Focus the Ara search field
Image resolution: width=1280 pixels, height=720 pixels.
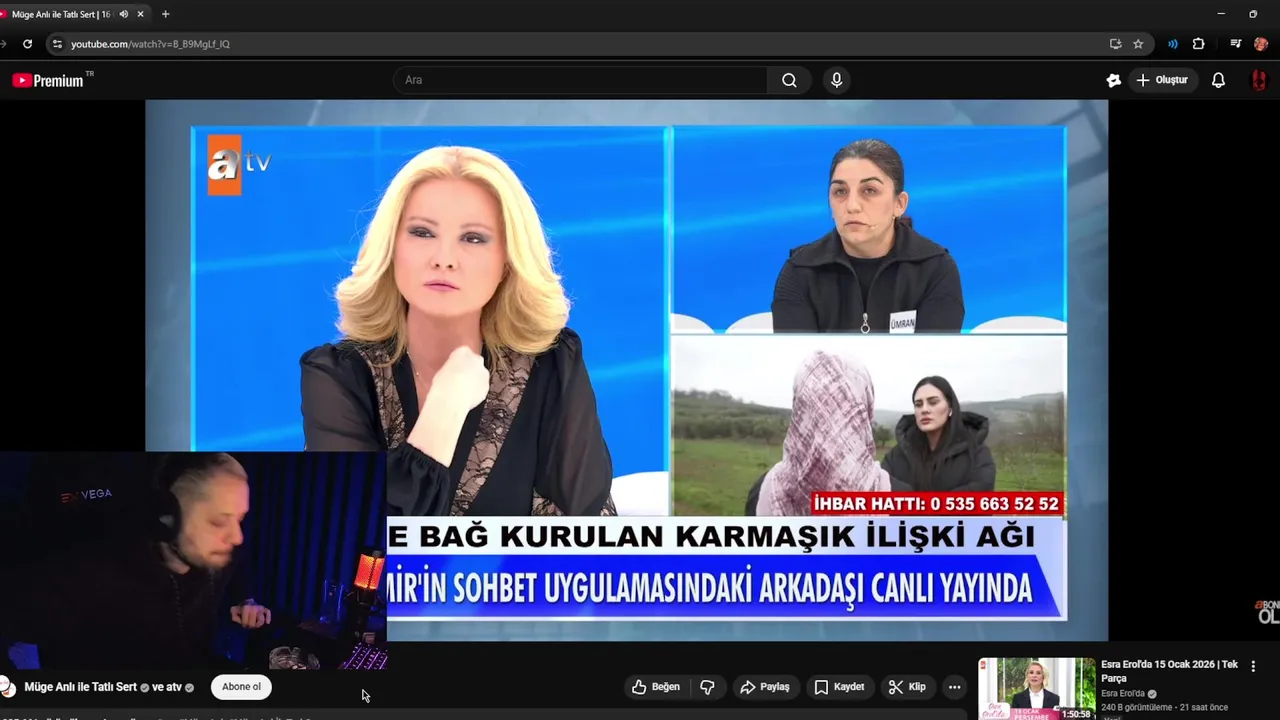click(580, 80)
